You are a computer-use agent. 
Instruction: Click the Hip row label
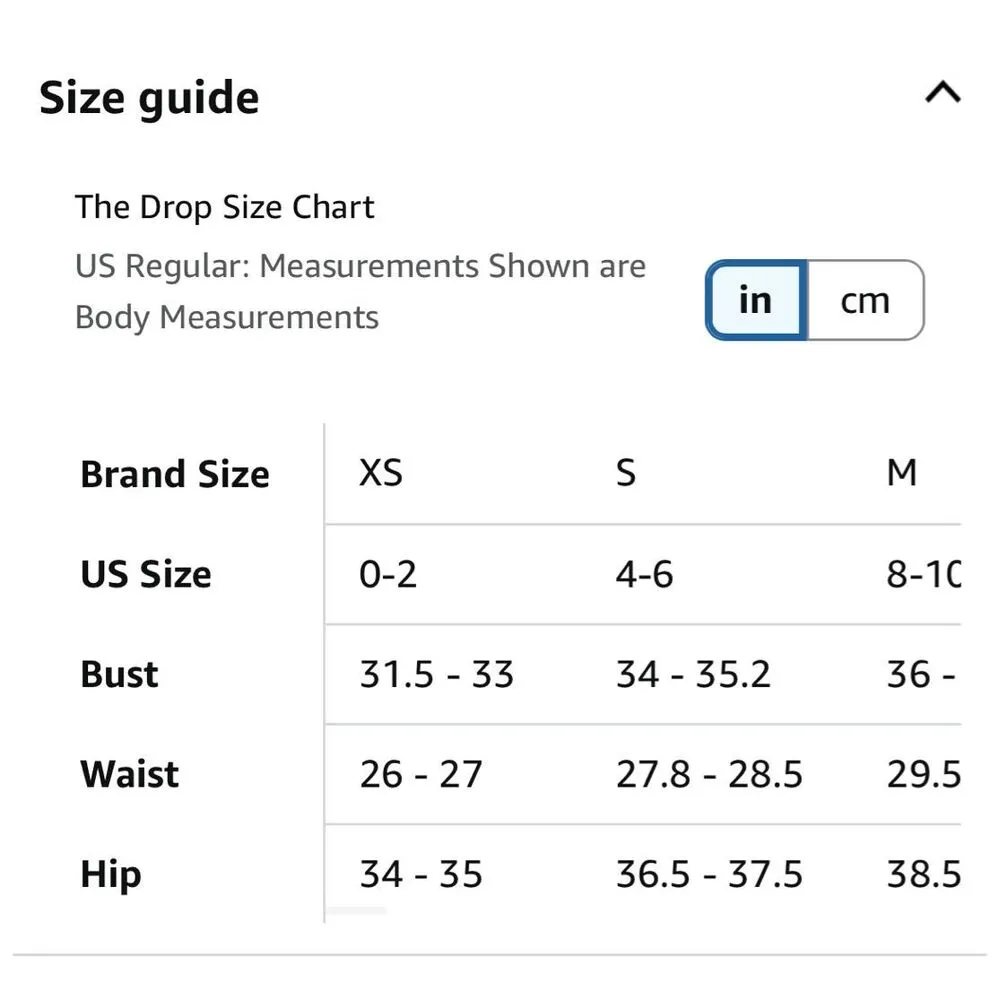point(110,873)
